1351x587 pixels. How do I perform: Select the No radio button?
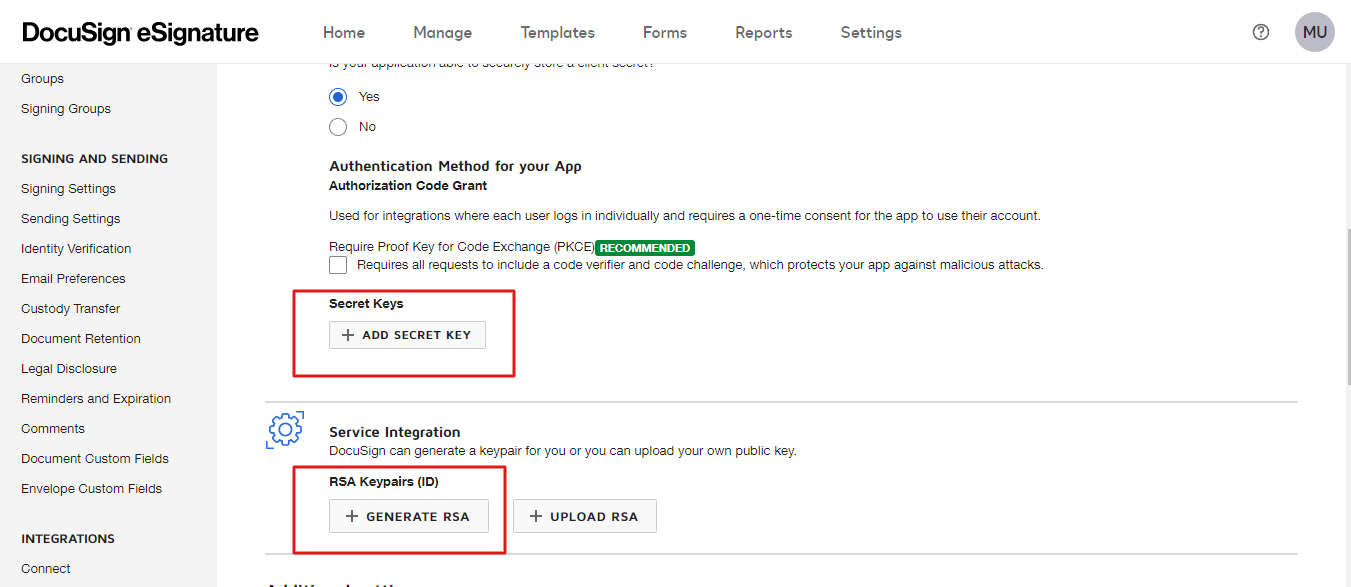pyautogui.click(x=338, y=127)
